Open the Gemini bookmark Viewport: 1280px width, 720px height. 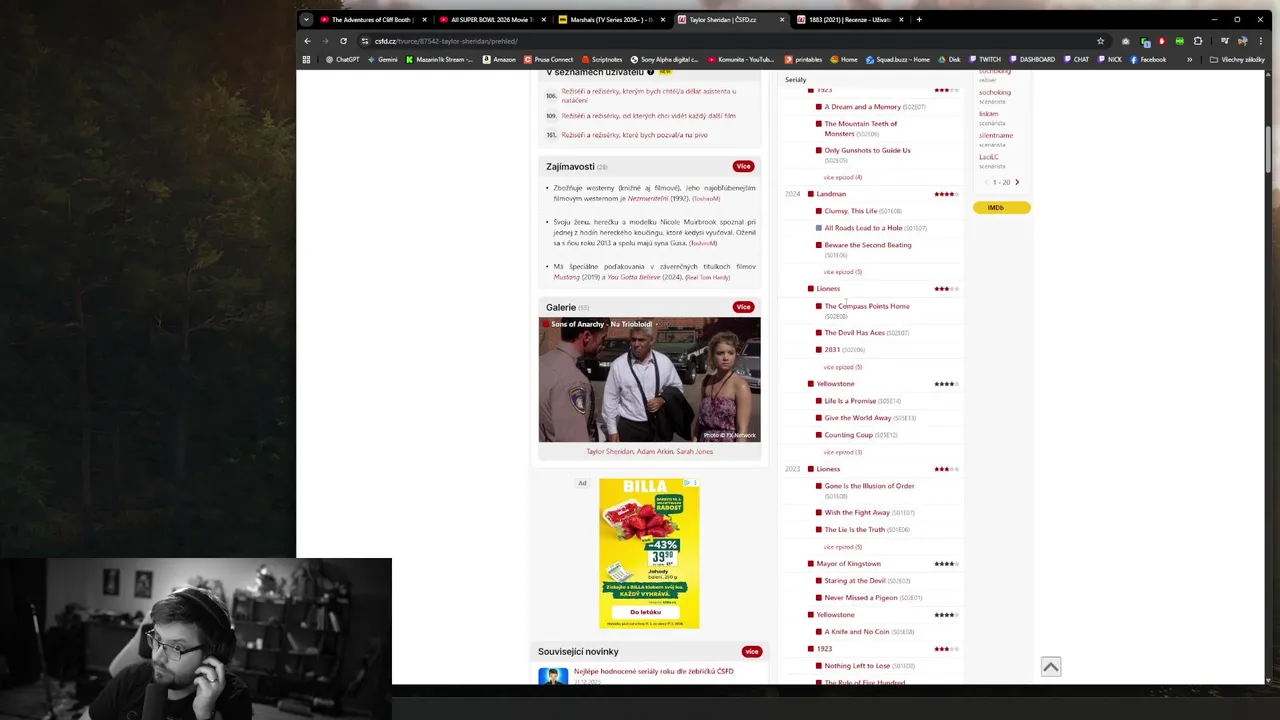382,60
